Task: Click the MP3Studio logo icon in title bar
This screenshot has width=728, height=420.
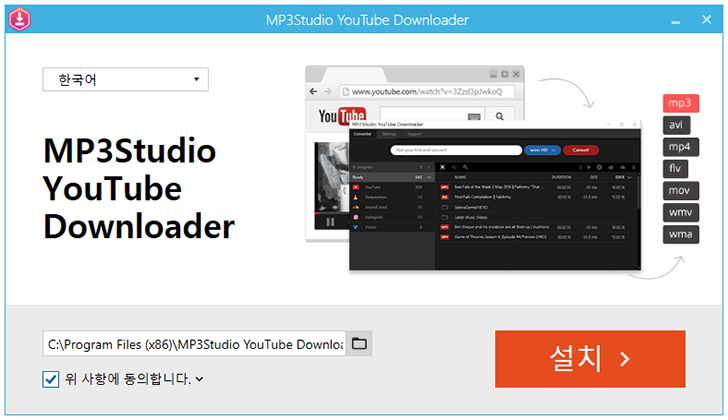Action: tap(20, 19)
